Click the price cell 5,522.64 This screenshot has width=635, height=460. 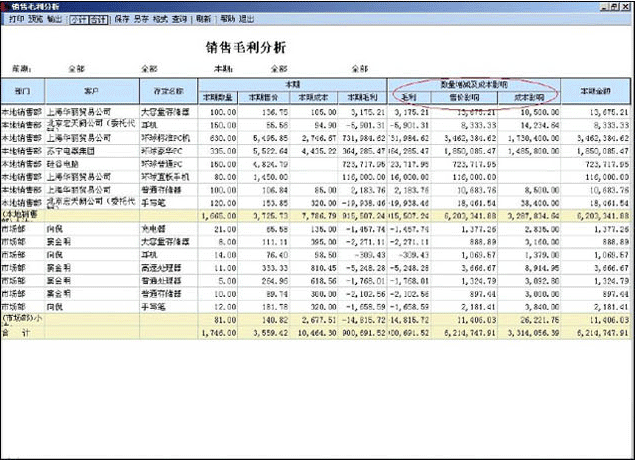pyautogui.click(x=264, y=151)
